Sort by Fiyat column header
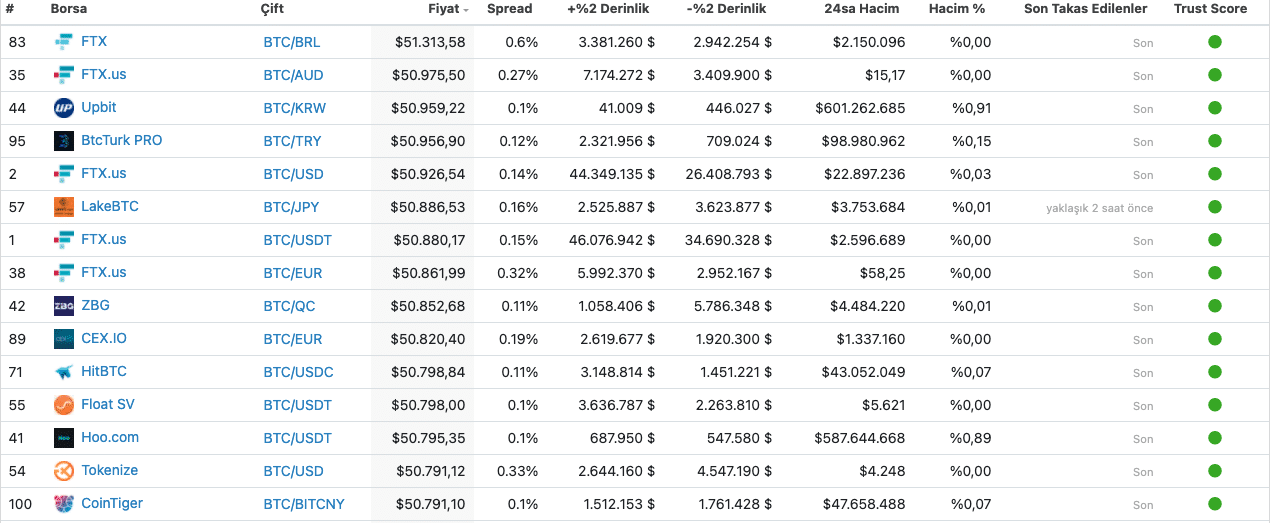 click(443, 9)
